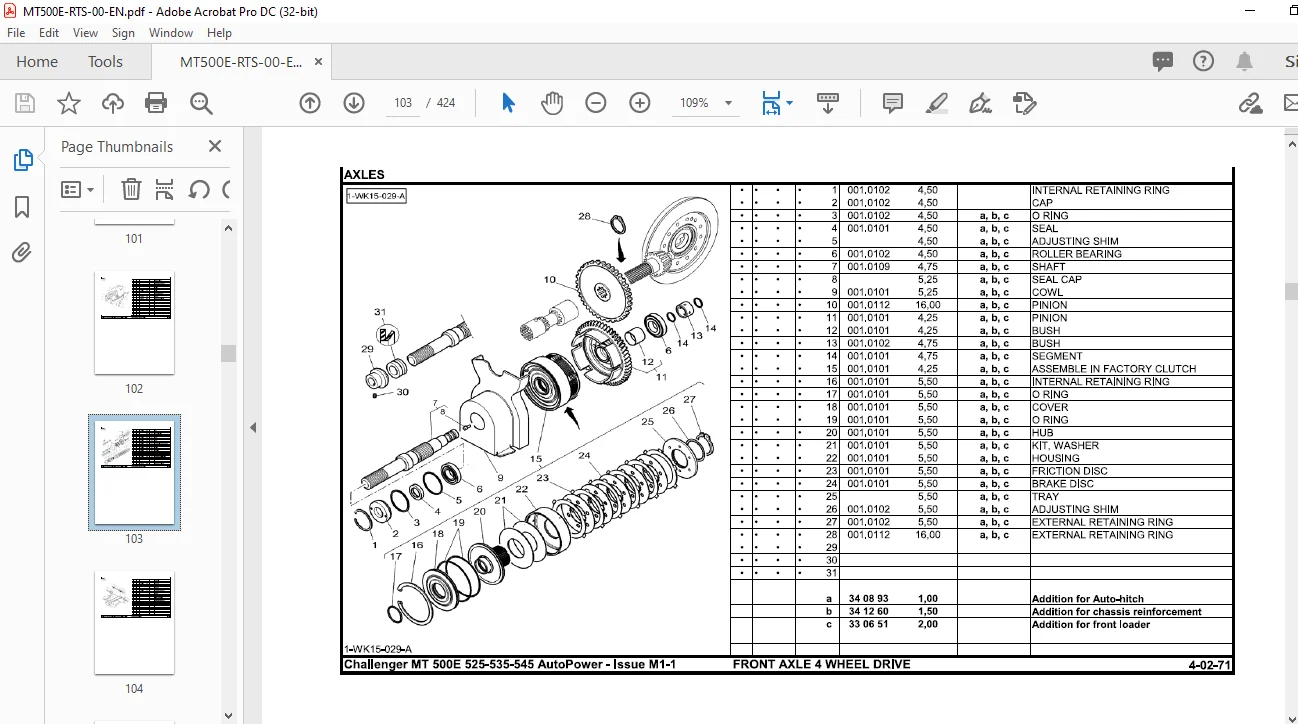Click the insert pages thumbnail toolbar icon
Screen dimensions: 1298x724
click(x=165, y=189)
